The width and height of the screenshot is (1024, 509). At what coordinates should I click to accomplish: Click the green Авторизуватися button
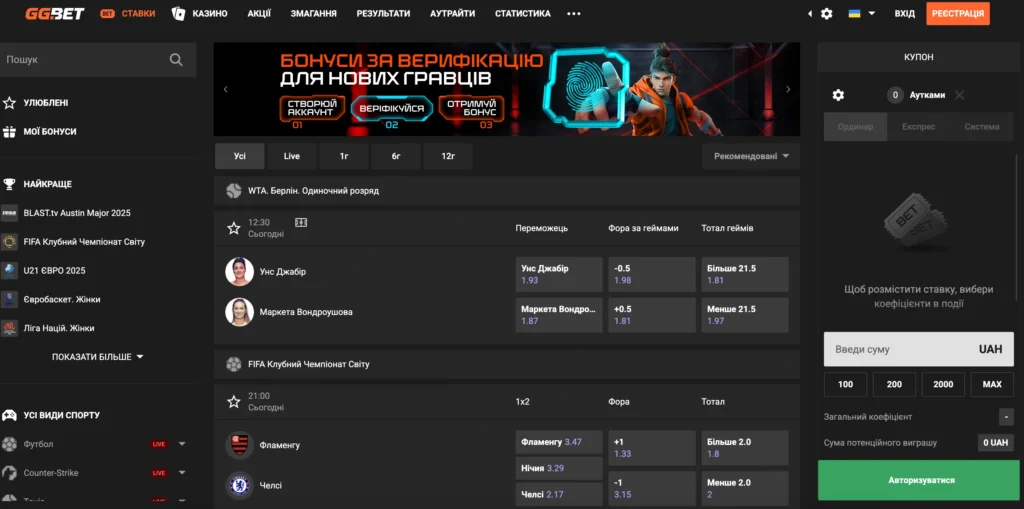(921, 480)
